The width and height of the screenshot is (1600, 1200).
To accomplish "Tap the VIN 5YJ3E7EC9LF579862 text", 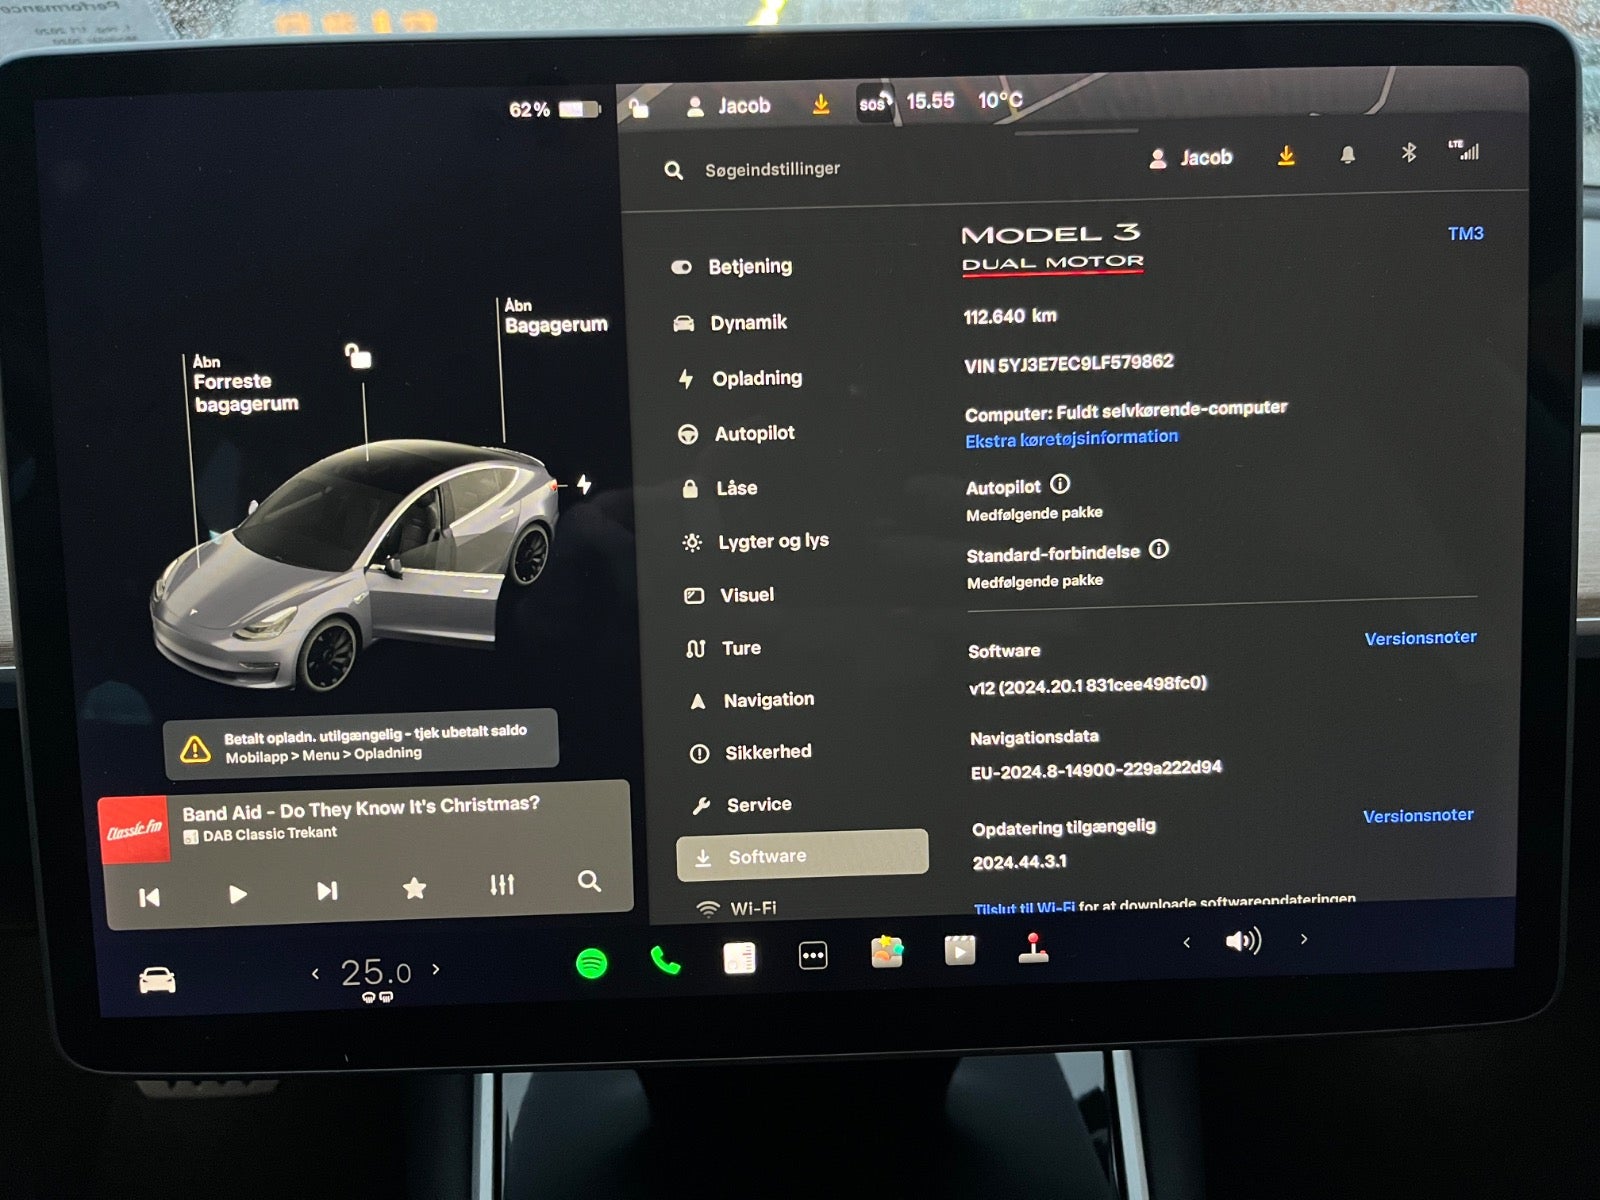I will (x=1068, y=363).
